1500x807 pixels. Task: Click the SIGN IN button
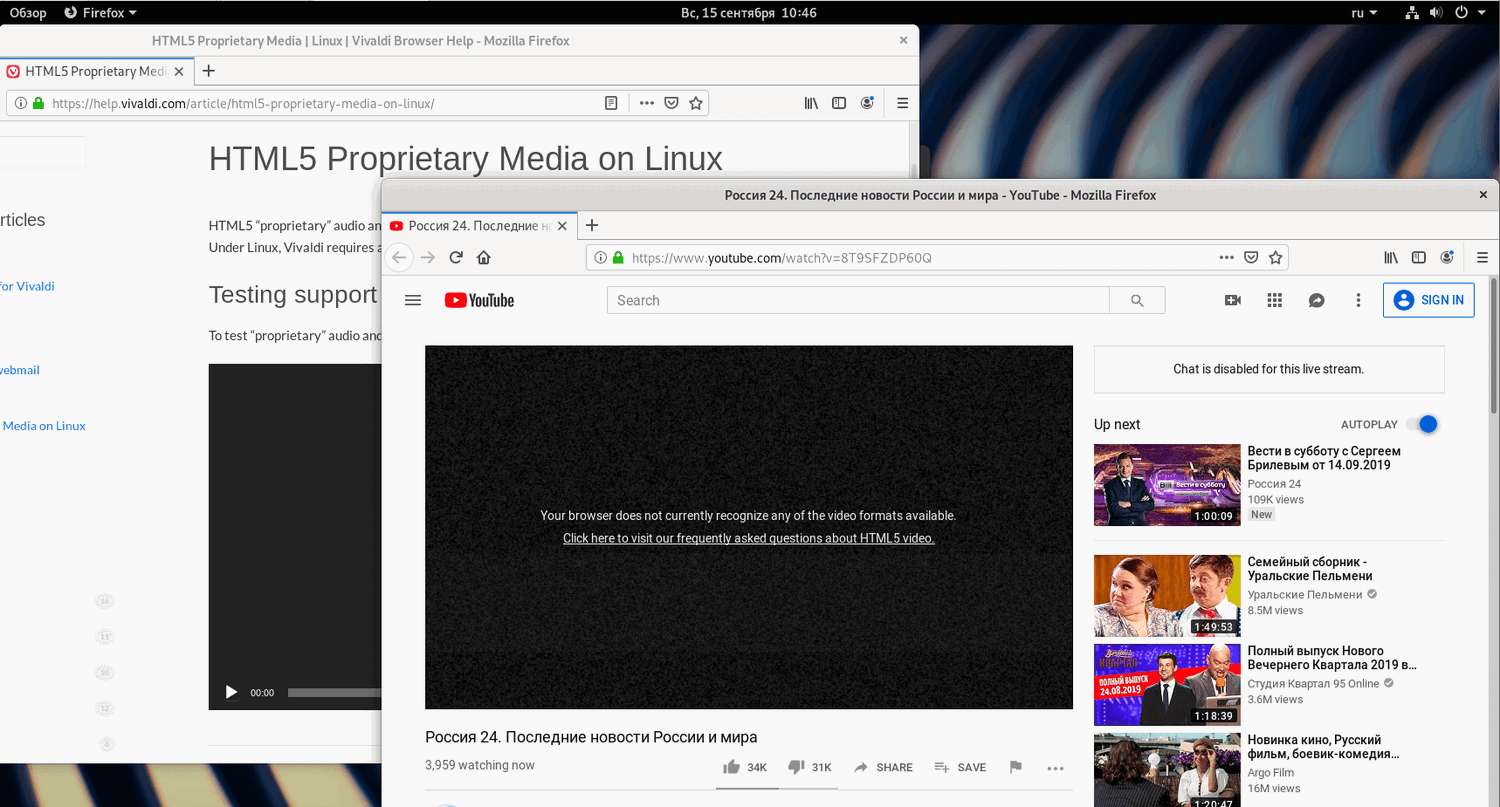click(1429, 300)
